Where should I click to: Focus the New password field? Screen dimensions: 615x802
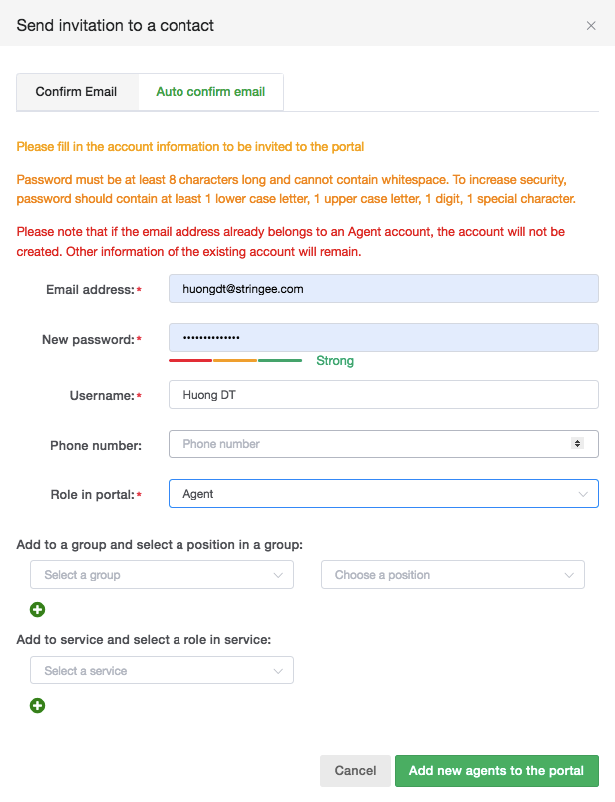[x=384, y=338]
